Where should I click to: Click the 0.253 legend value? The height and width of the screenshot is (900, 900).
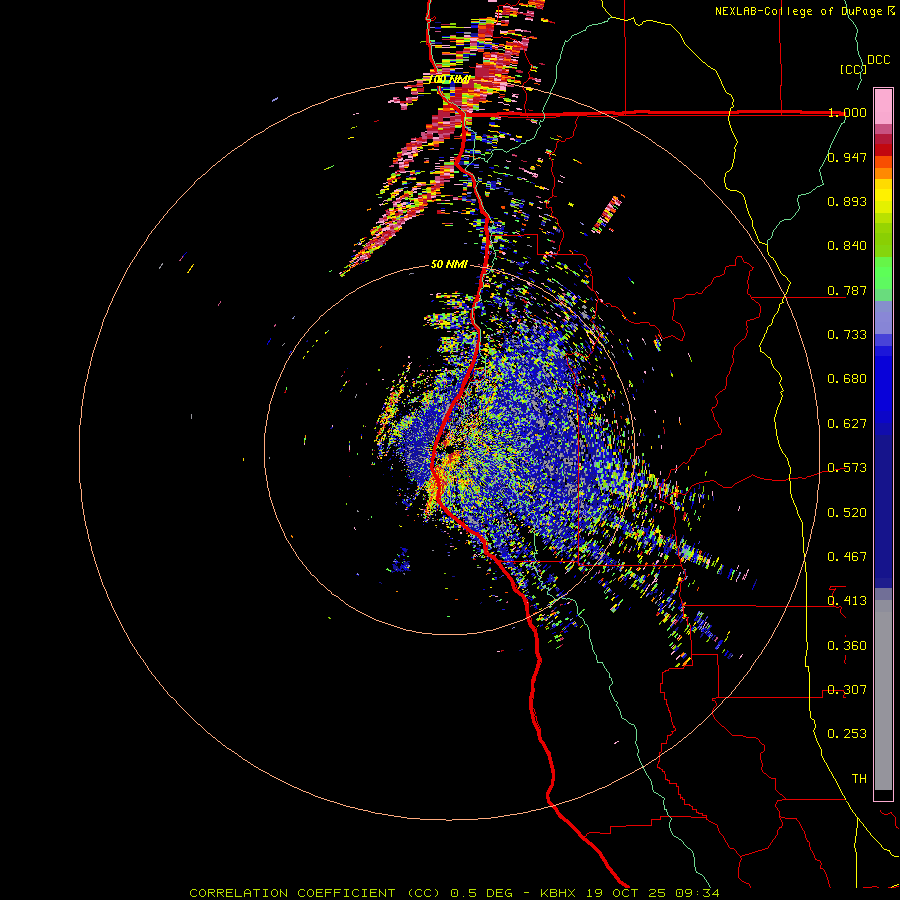click(x=847, y=734)
